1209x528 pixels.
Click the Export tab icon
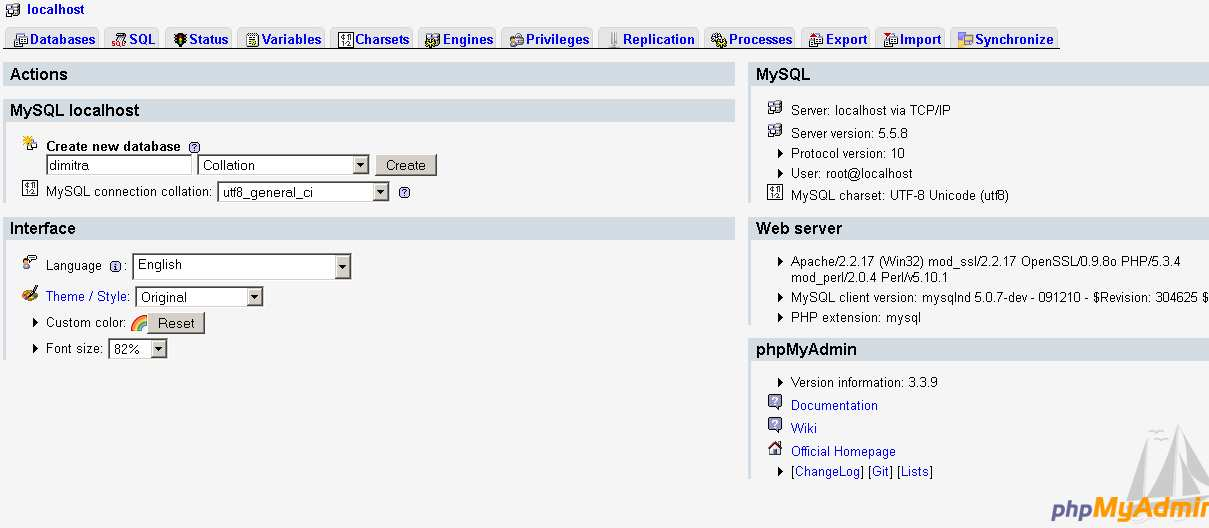[x=816, y=40]
